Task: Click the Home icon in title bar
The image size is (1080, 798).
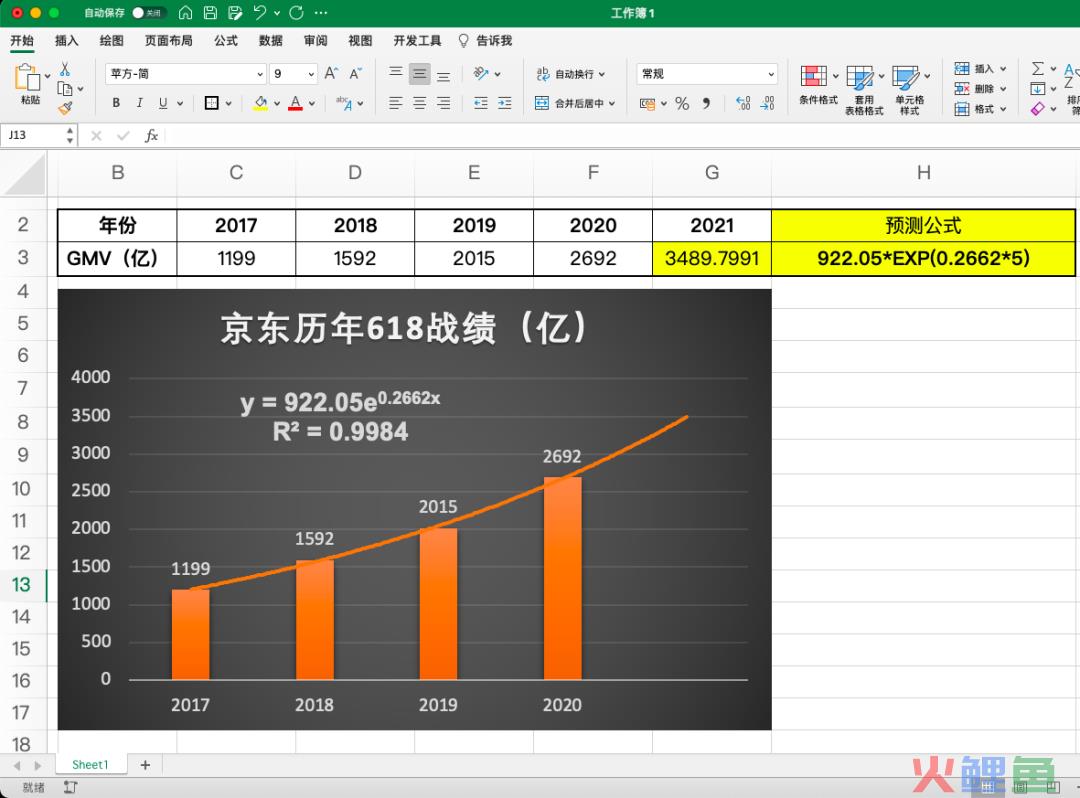Action: pos(185,12)
